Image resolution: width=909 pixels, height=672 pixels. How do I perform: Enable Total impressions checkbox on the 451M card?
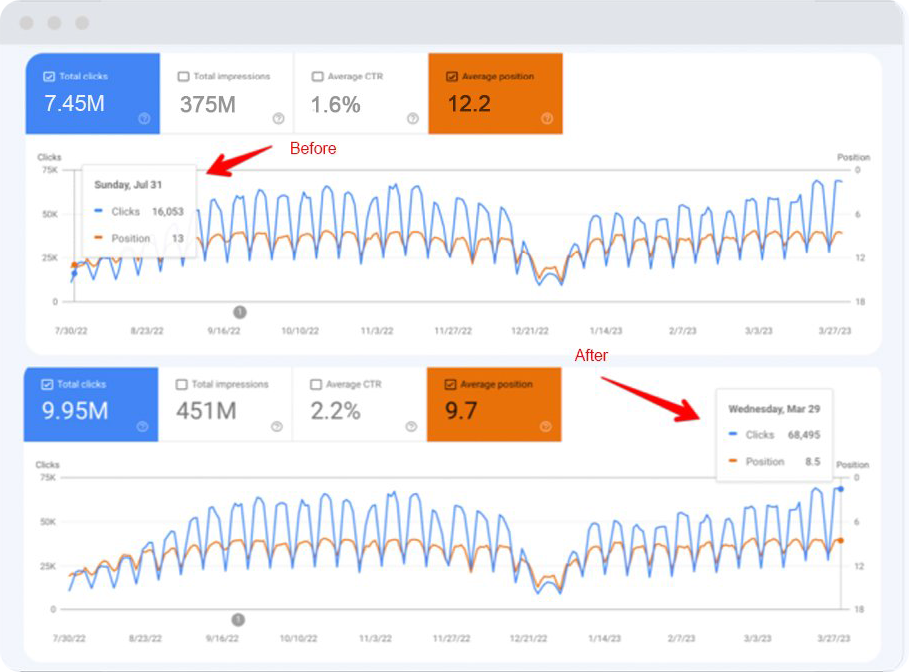(182, 384)
